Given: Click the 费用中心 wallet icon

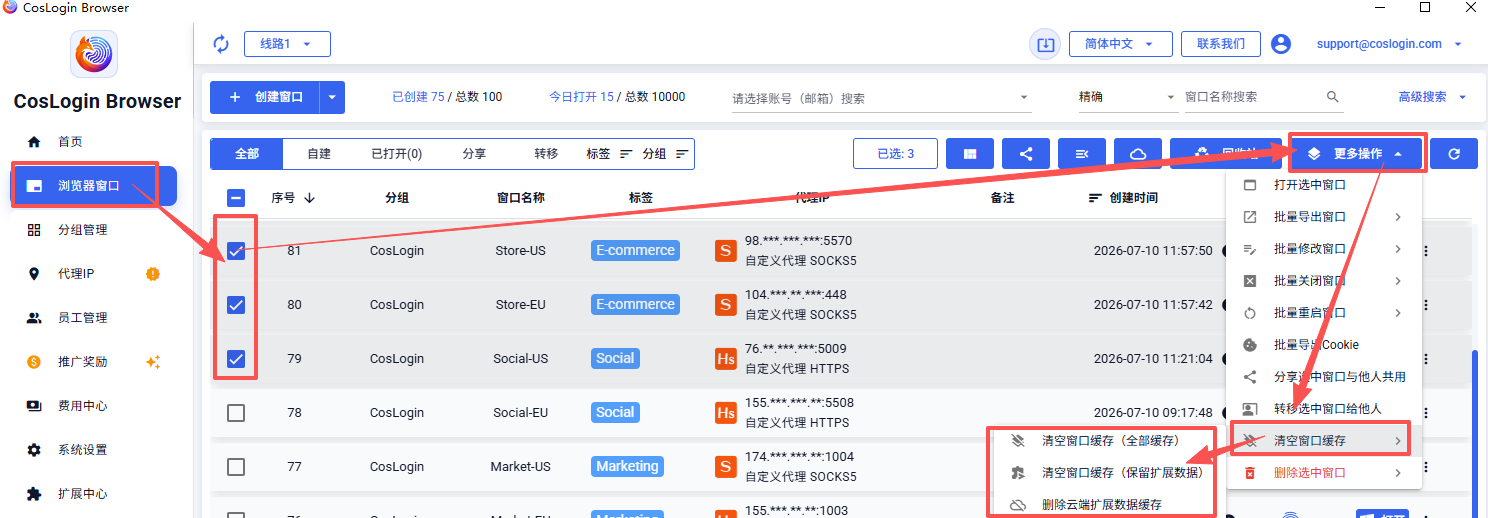Looking at the screenshot, I should [34, 406].
